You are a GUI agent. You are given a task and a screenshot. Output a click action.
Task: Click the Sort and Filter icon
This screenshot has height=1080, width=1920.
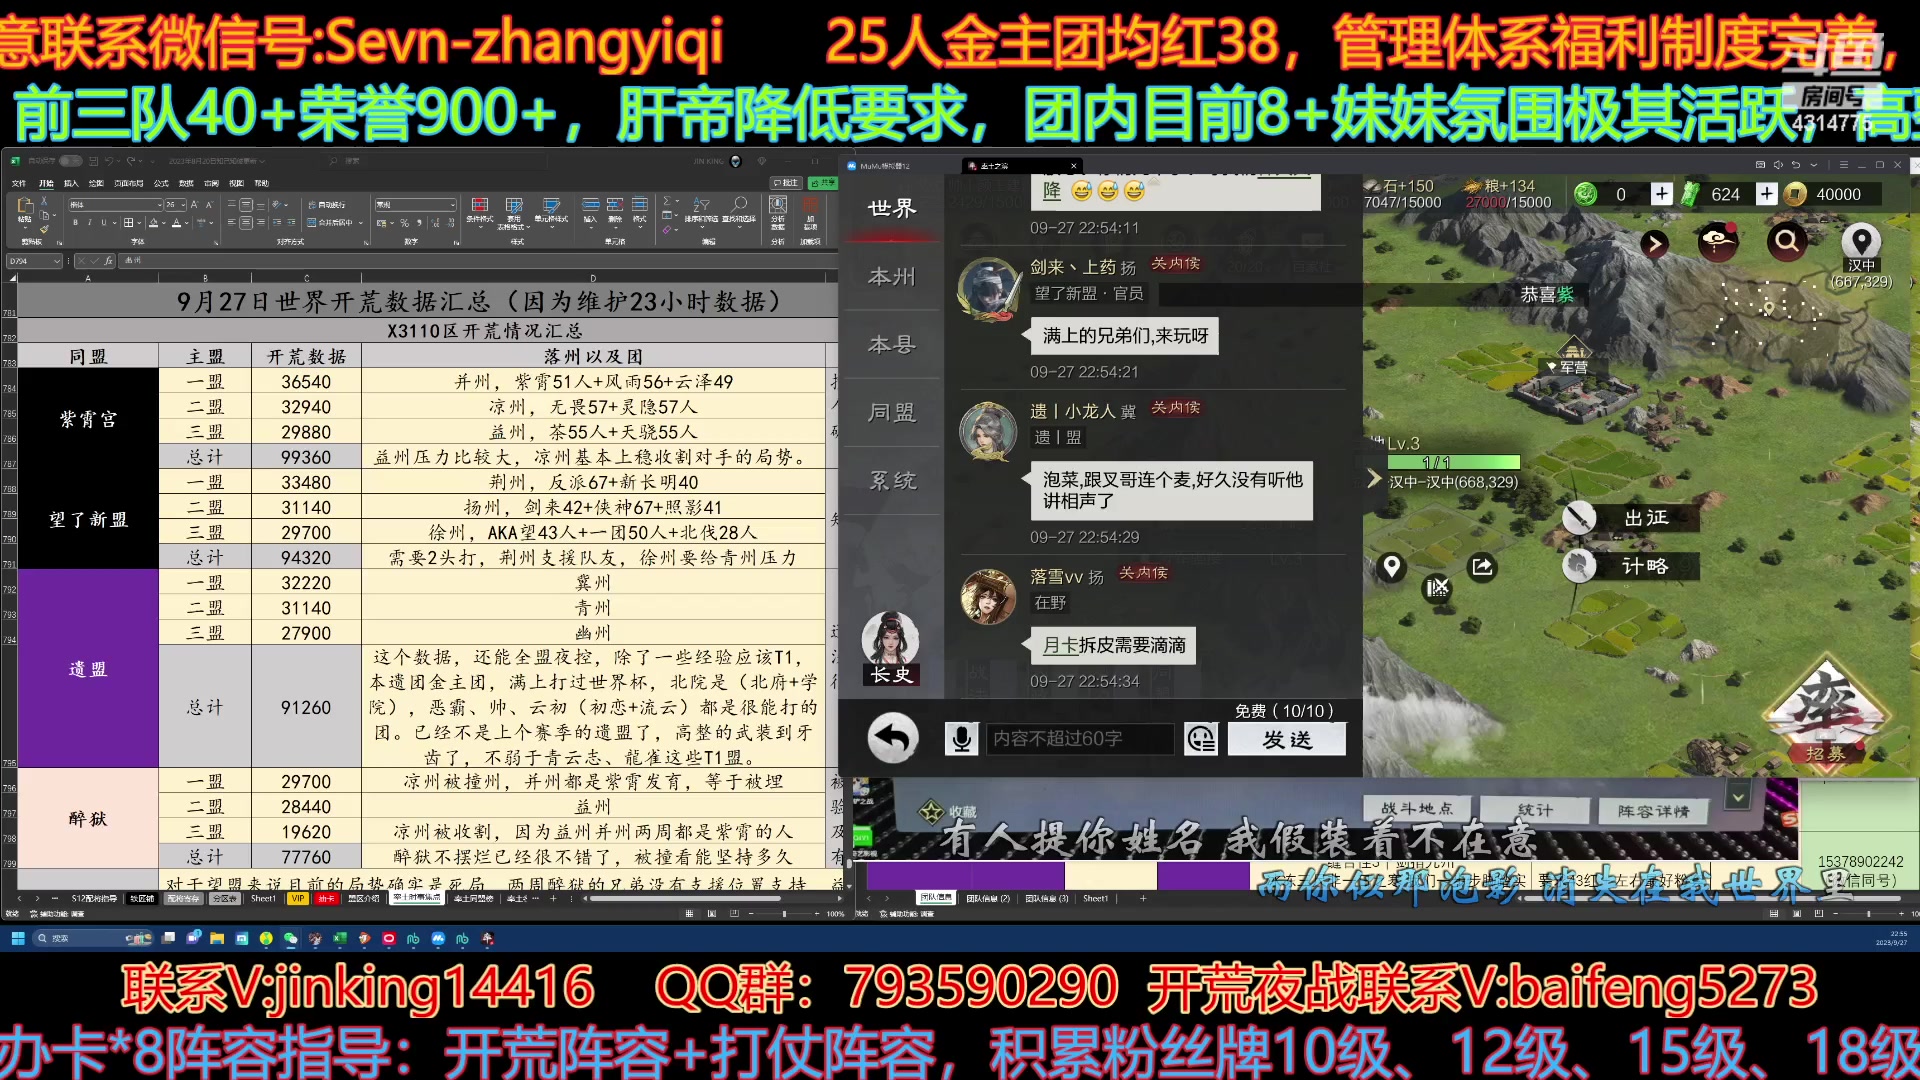pos(701,205)
